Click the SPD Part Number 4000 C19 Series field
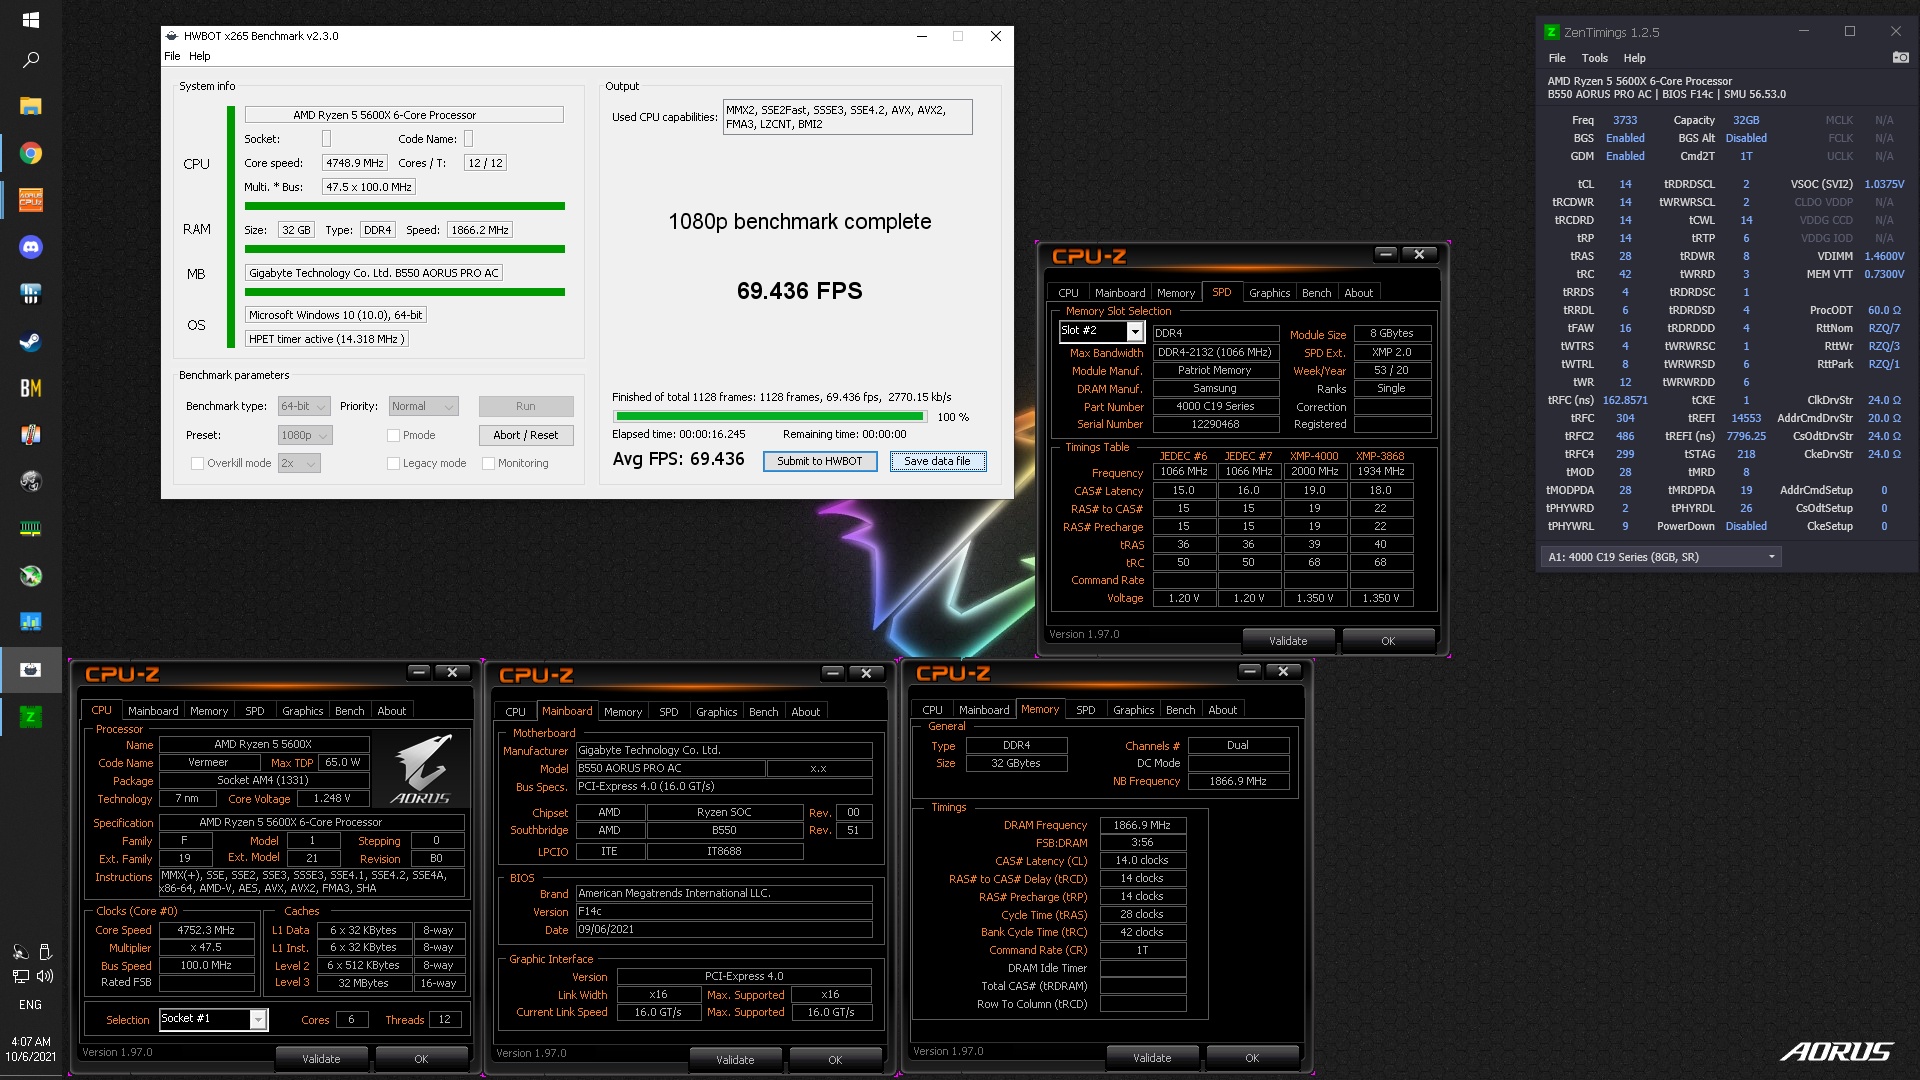This screenshot has height=1080, width=1920. coord(1215,406)
